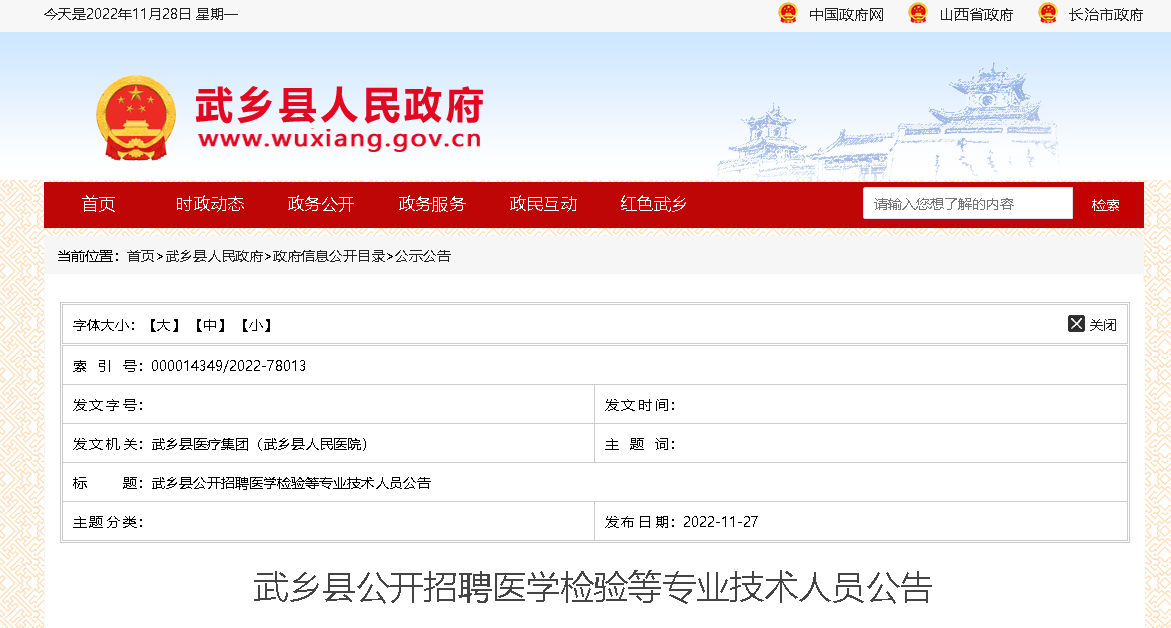Click today's date text 2022年11月28日
The image size is (1171, 628).
[x=139, y=14]
